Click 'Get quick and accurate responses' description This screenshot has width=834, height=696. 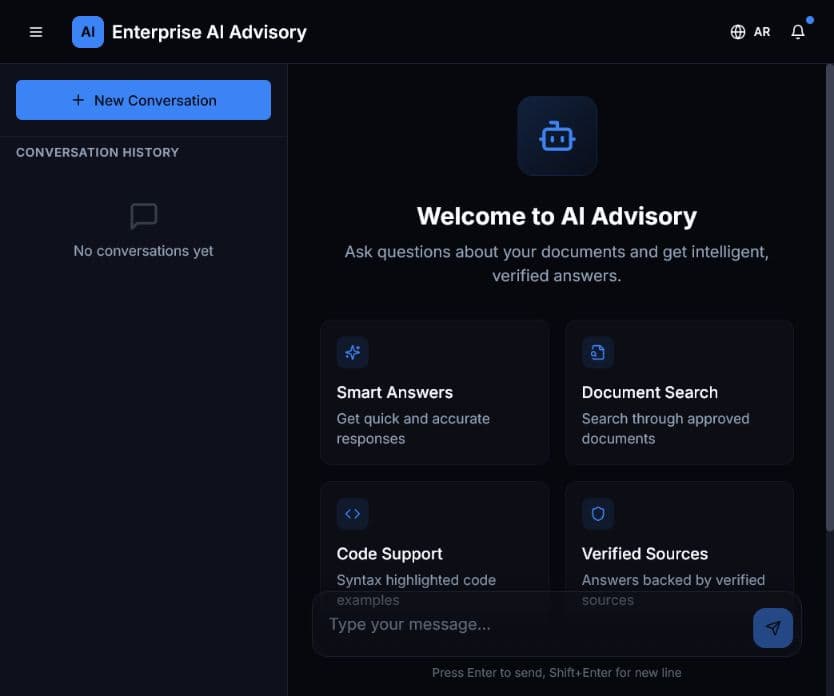(413, 429)
